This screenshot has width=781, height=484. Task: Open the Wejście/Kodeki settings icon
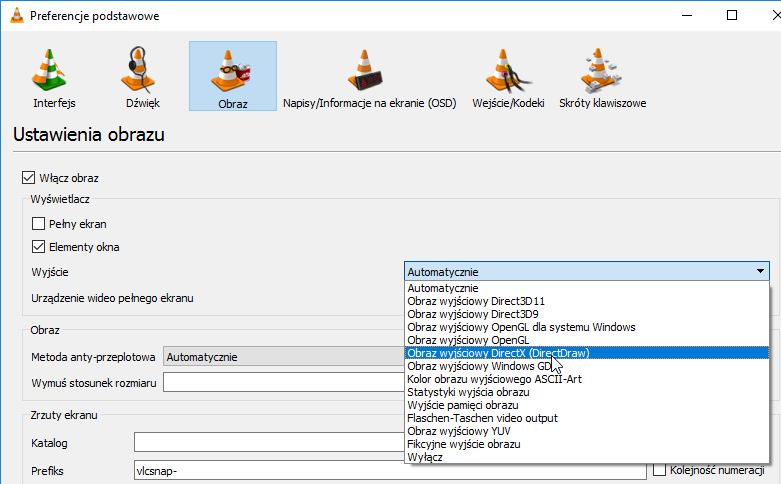click(508, 71)
